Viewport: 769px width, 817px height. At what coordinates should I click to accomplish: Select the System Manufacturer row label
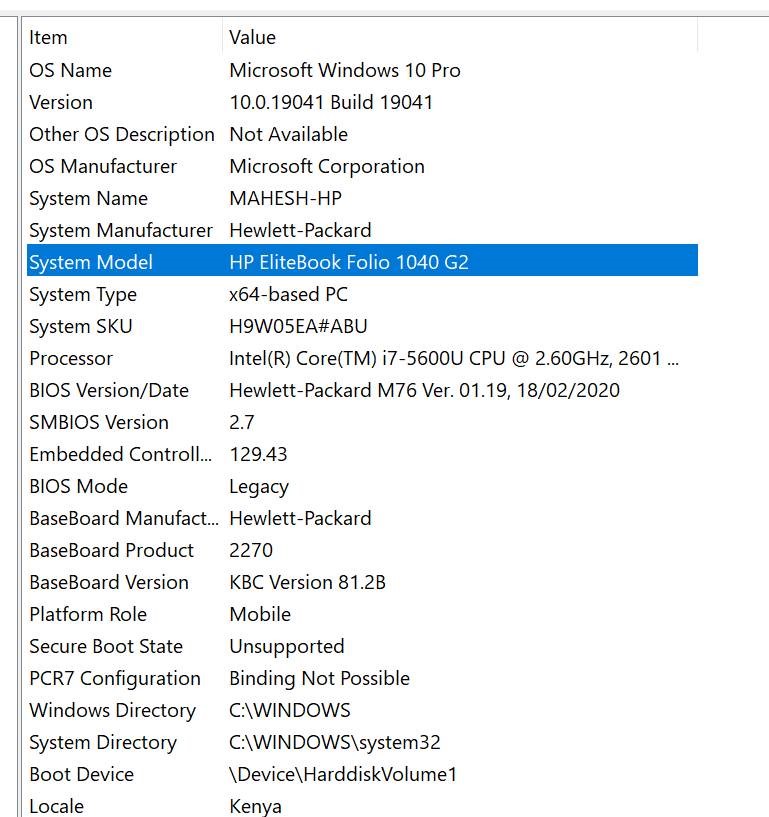(121, 231)
